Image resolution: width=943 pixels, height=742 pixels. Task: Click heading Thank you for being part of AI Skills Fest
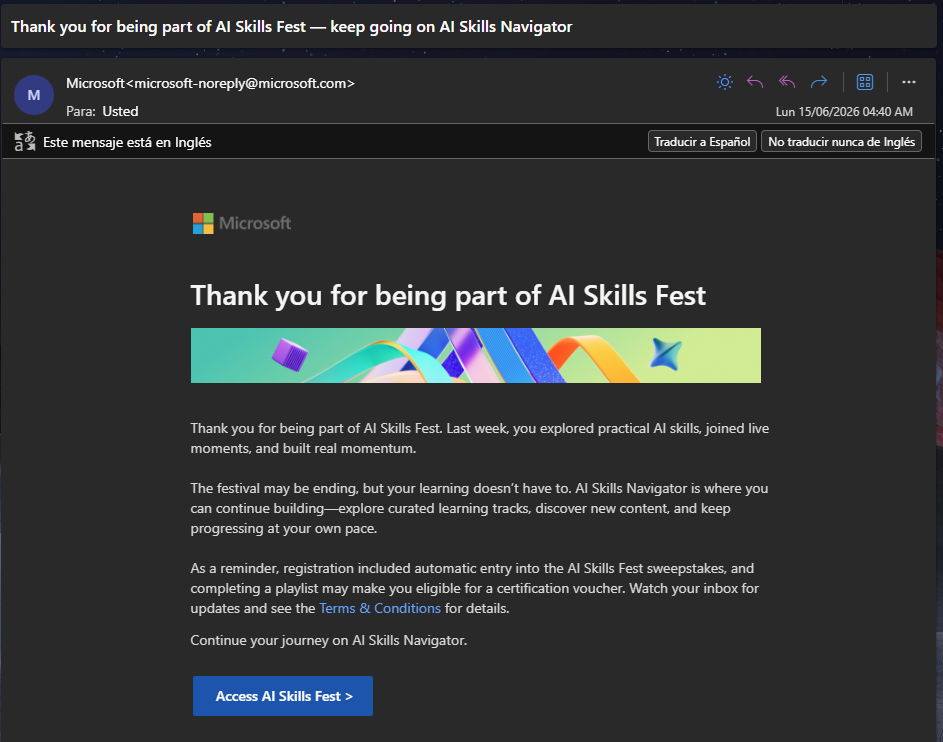448,296
